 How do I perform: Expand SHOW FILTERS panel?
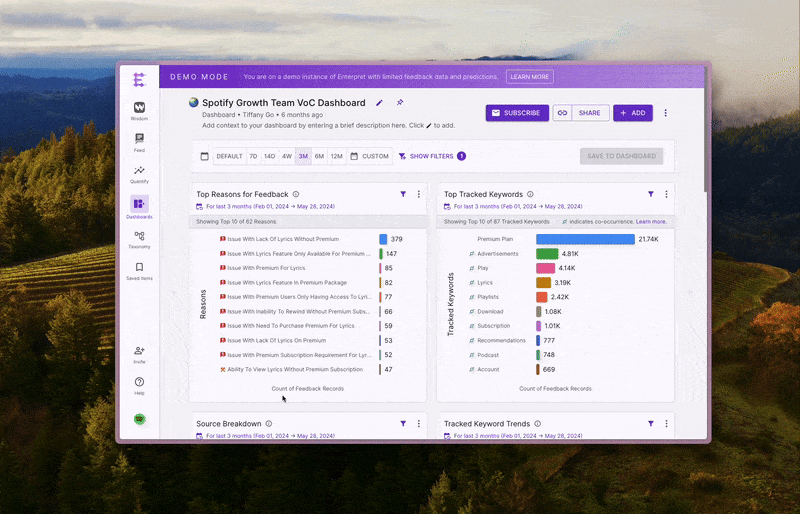coord(432,156)
